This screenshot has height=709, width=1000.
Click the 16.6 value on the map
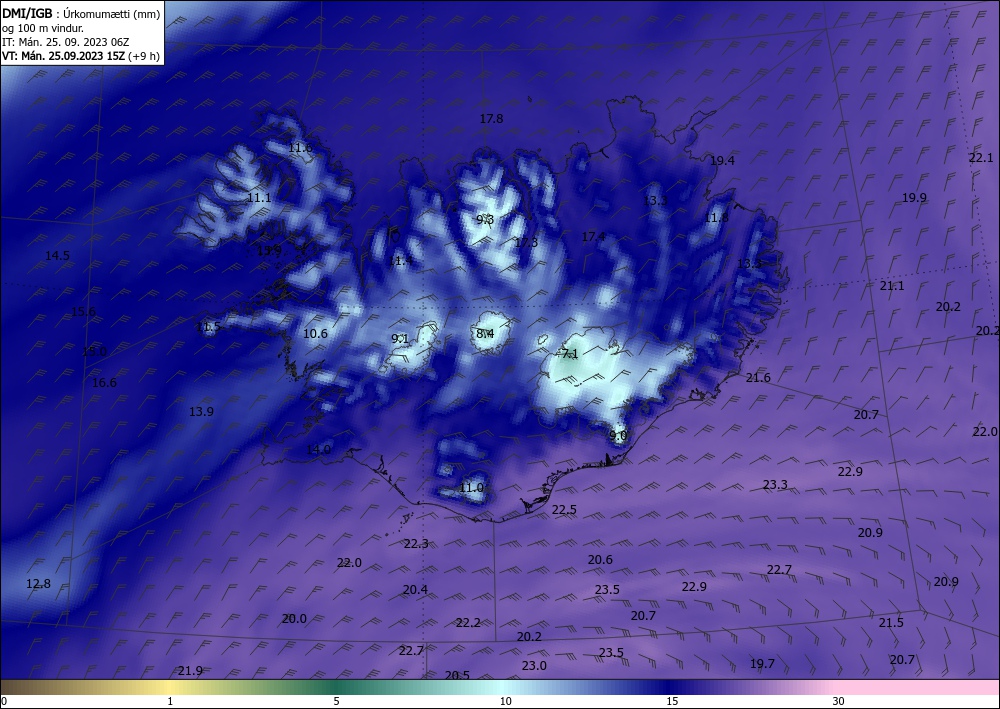click(x=104, y=383)
